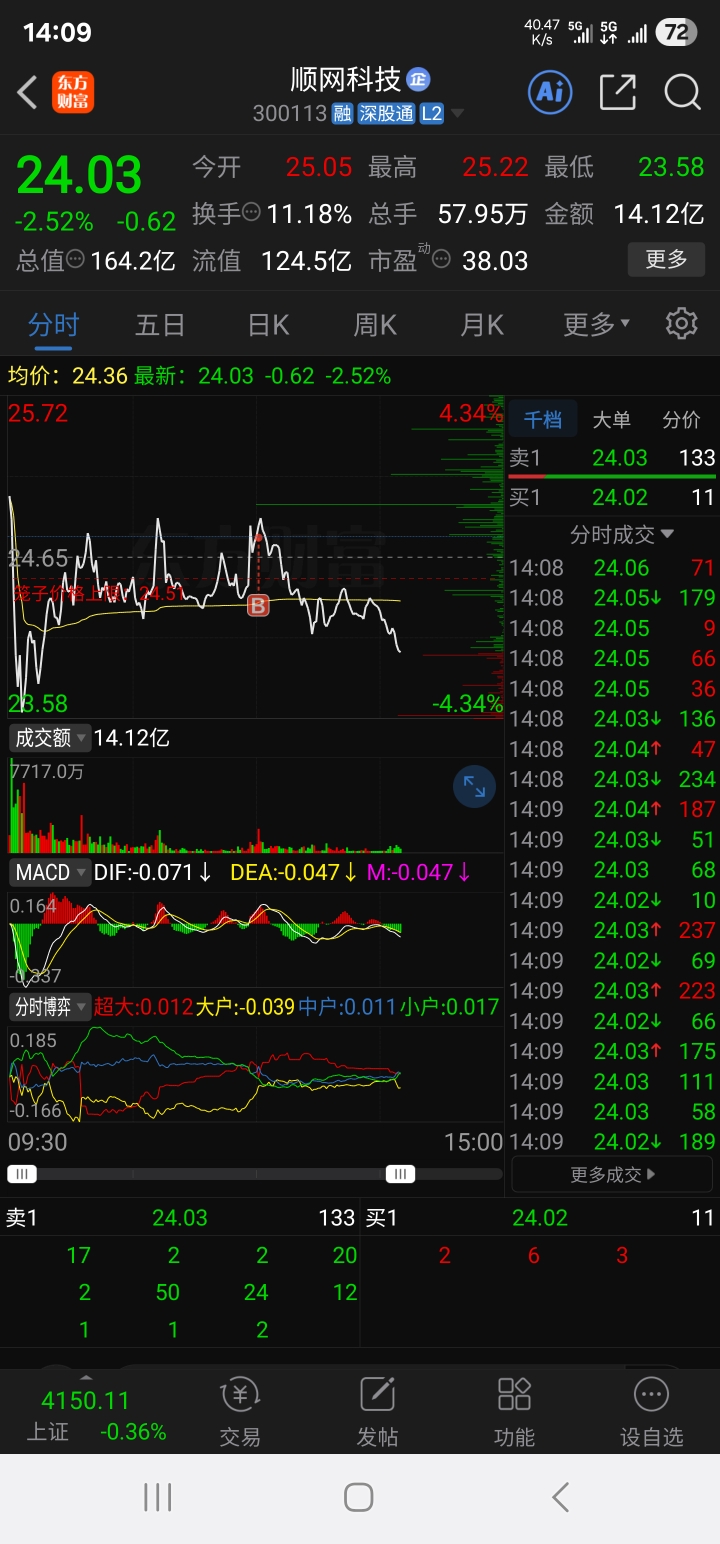Image resolution: width=720 pixels, height=1544 pixels.
Task: Open the Ai assistant icon
Action: [549, 93]
